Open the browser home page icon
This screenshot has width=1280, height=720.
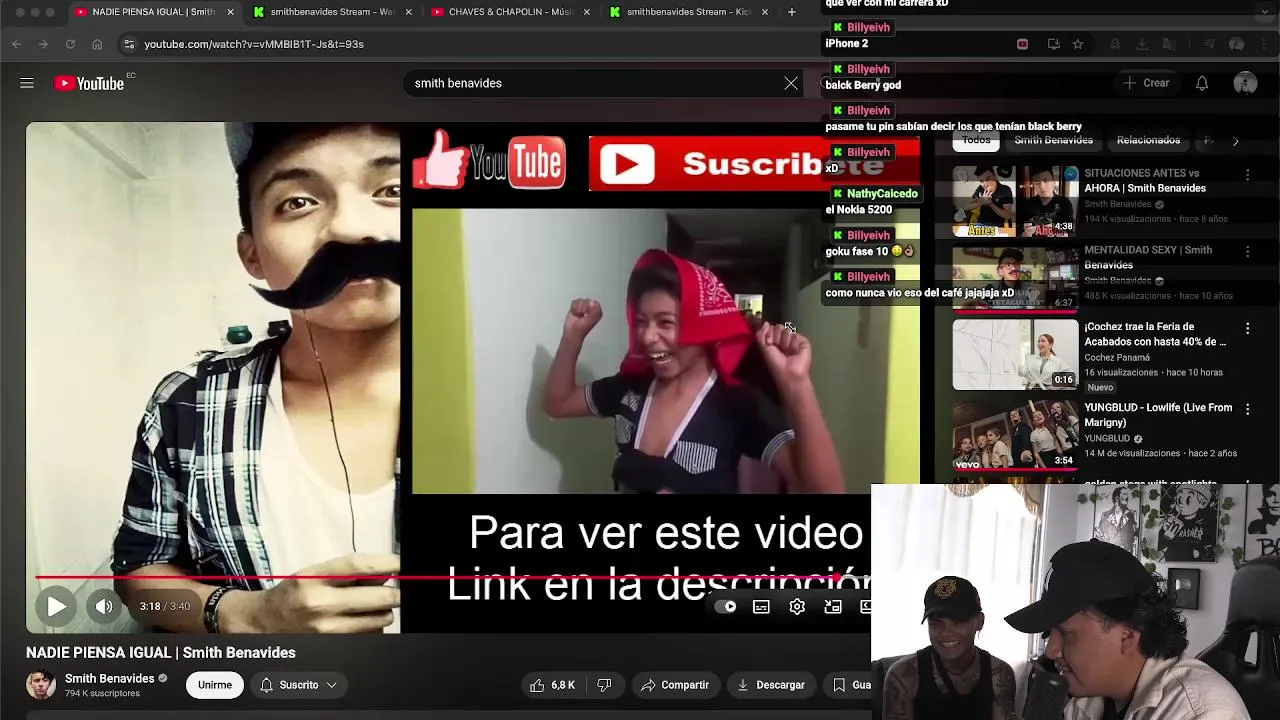pyautogui.click(x=97, y=44)
